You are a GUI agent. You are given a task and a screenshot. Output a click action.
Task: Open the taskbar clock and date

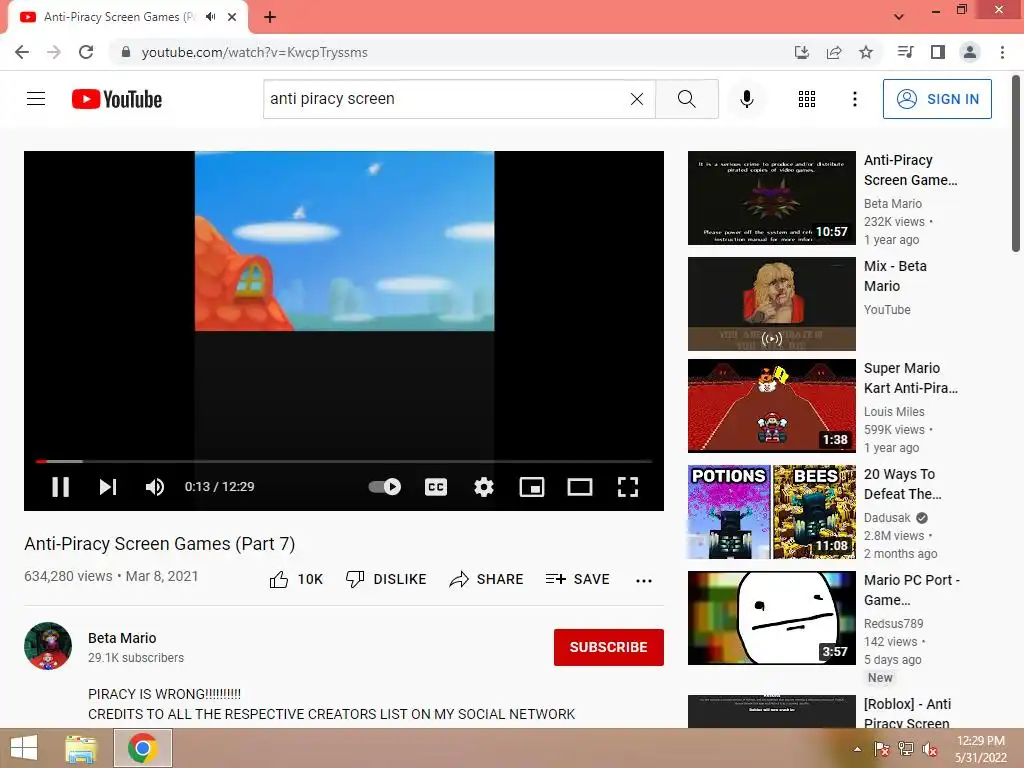click(981, 749)
